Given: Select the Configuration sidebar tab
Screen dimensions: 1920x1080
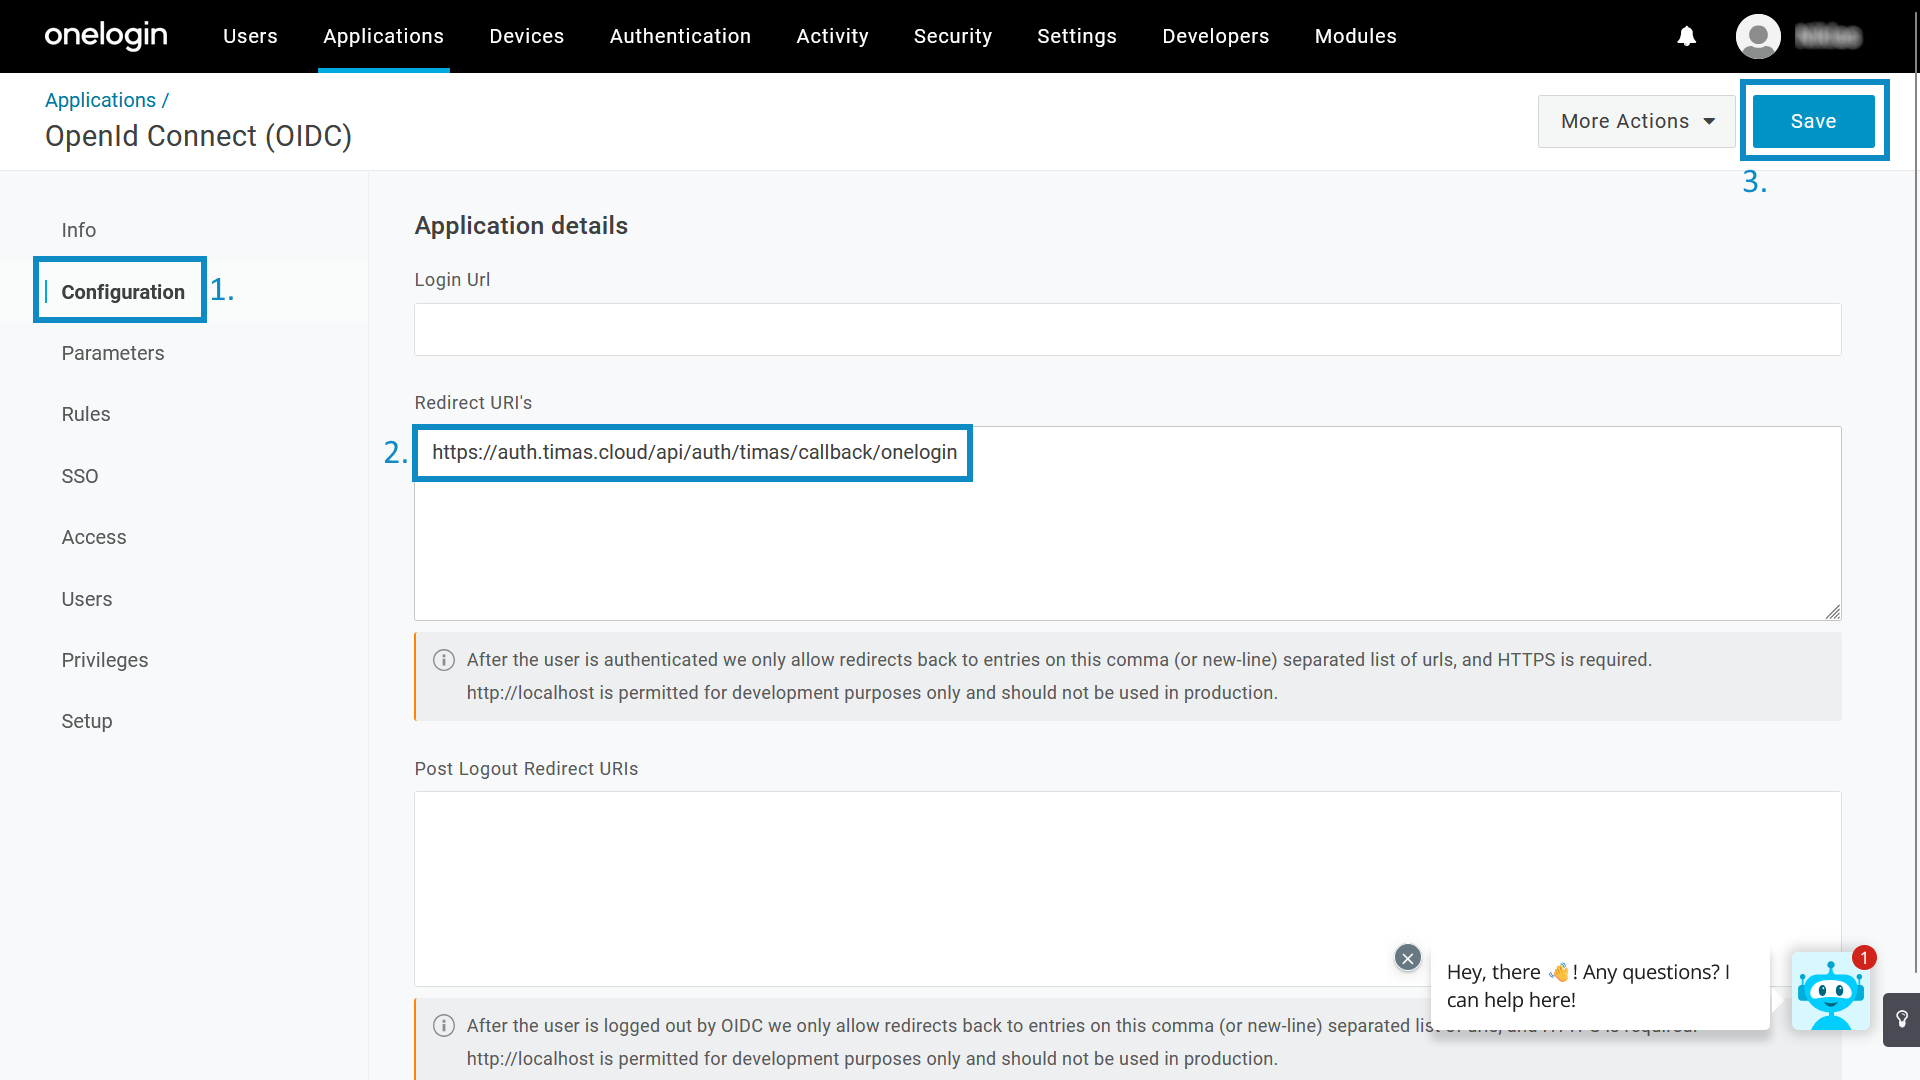Looking at the screenshot, I should pyautogui.click(x=123, y=292).
